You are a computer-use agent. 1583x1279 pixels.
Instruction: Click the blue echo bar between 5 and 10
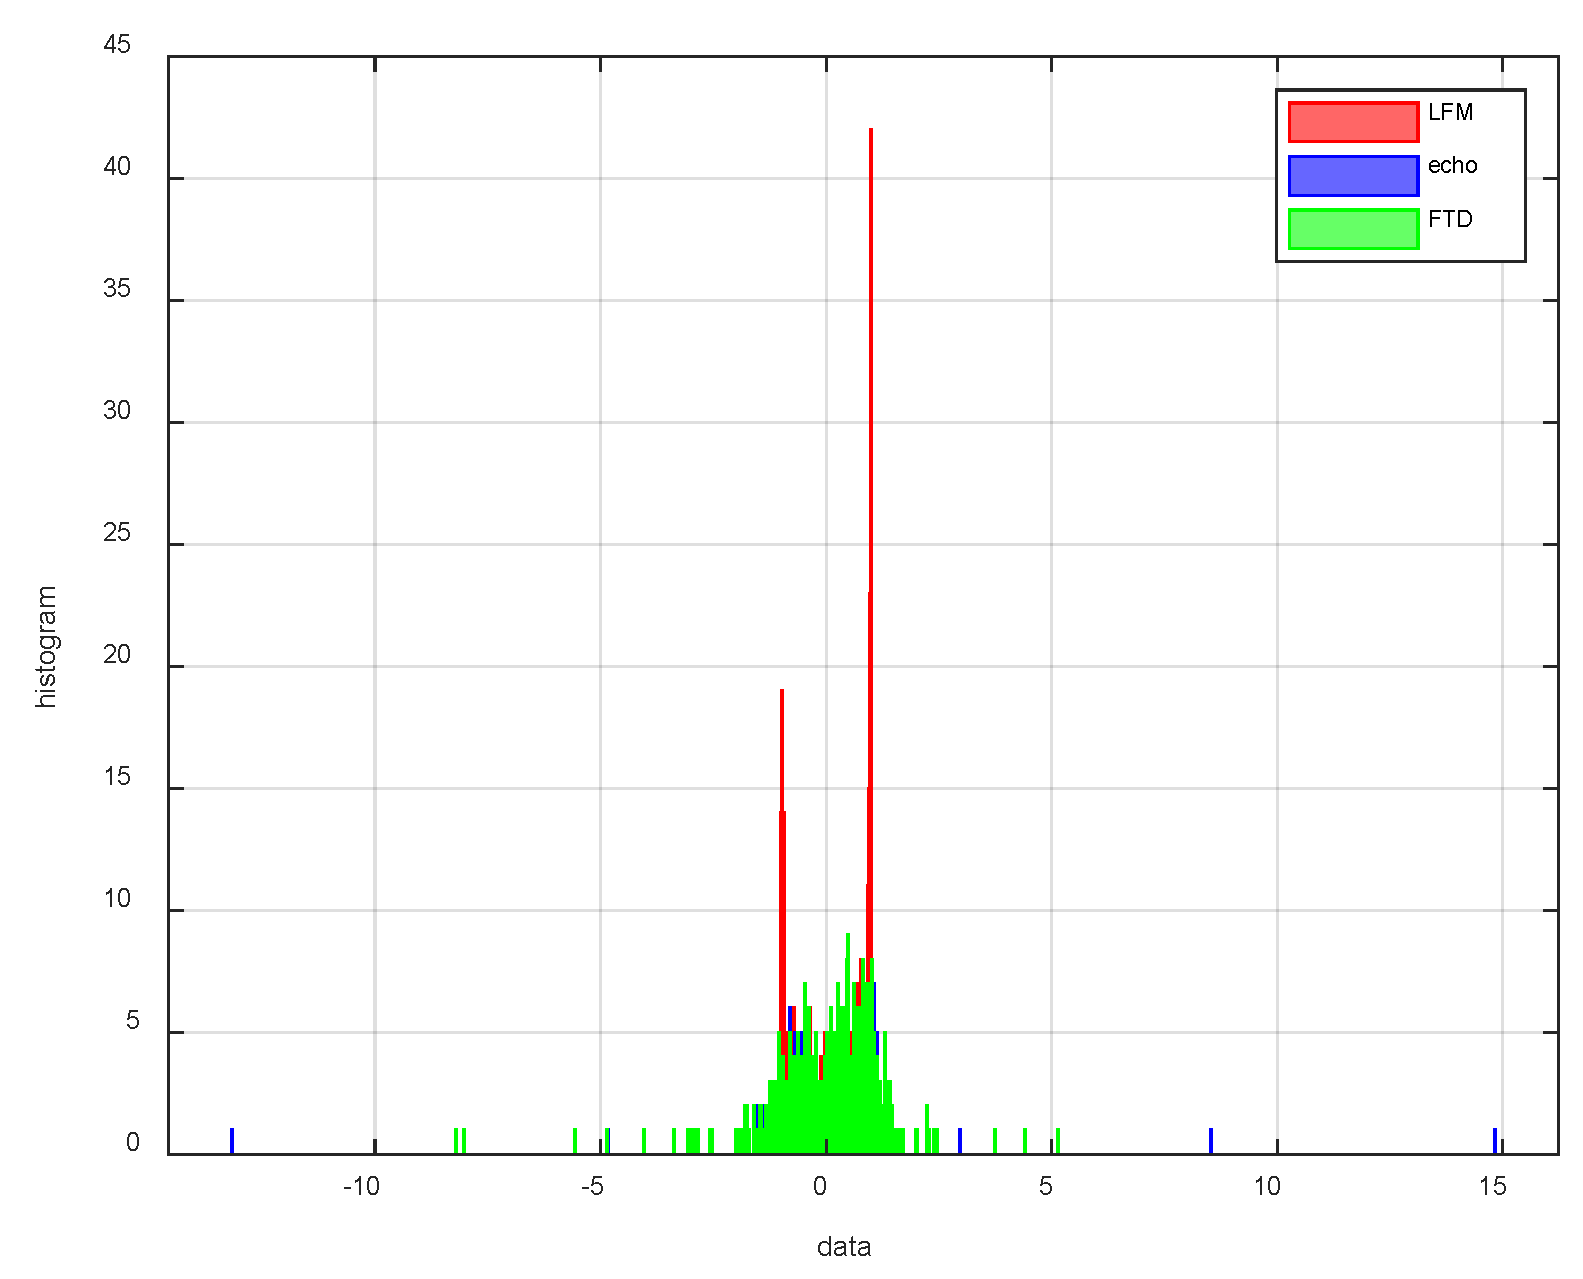tap(1211, 1141)
